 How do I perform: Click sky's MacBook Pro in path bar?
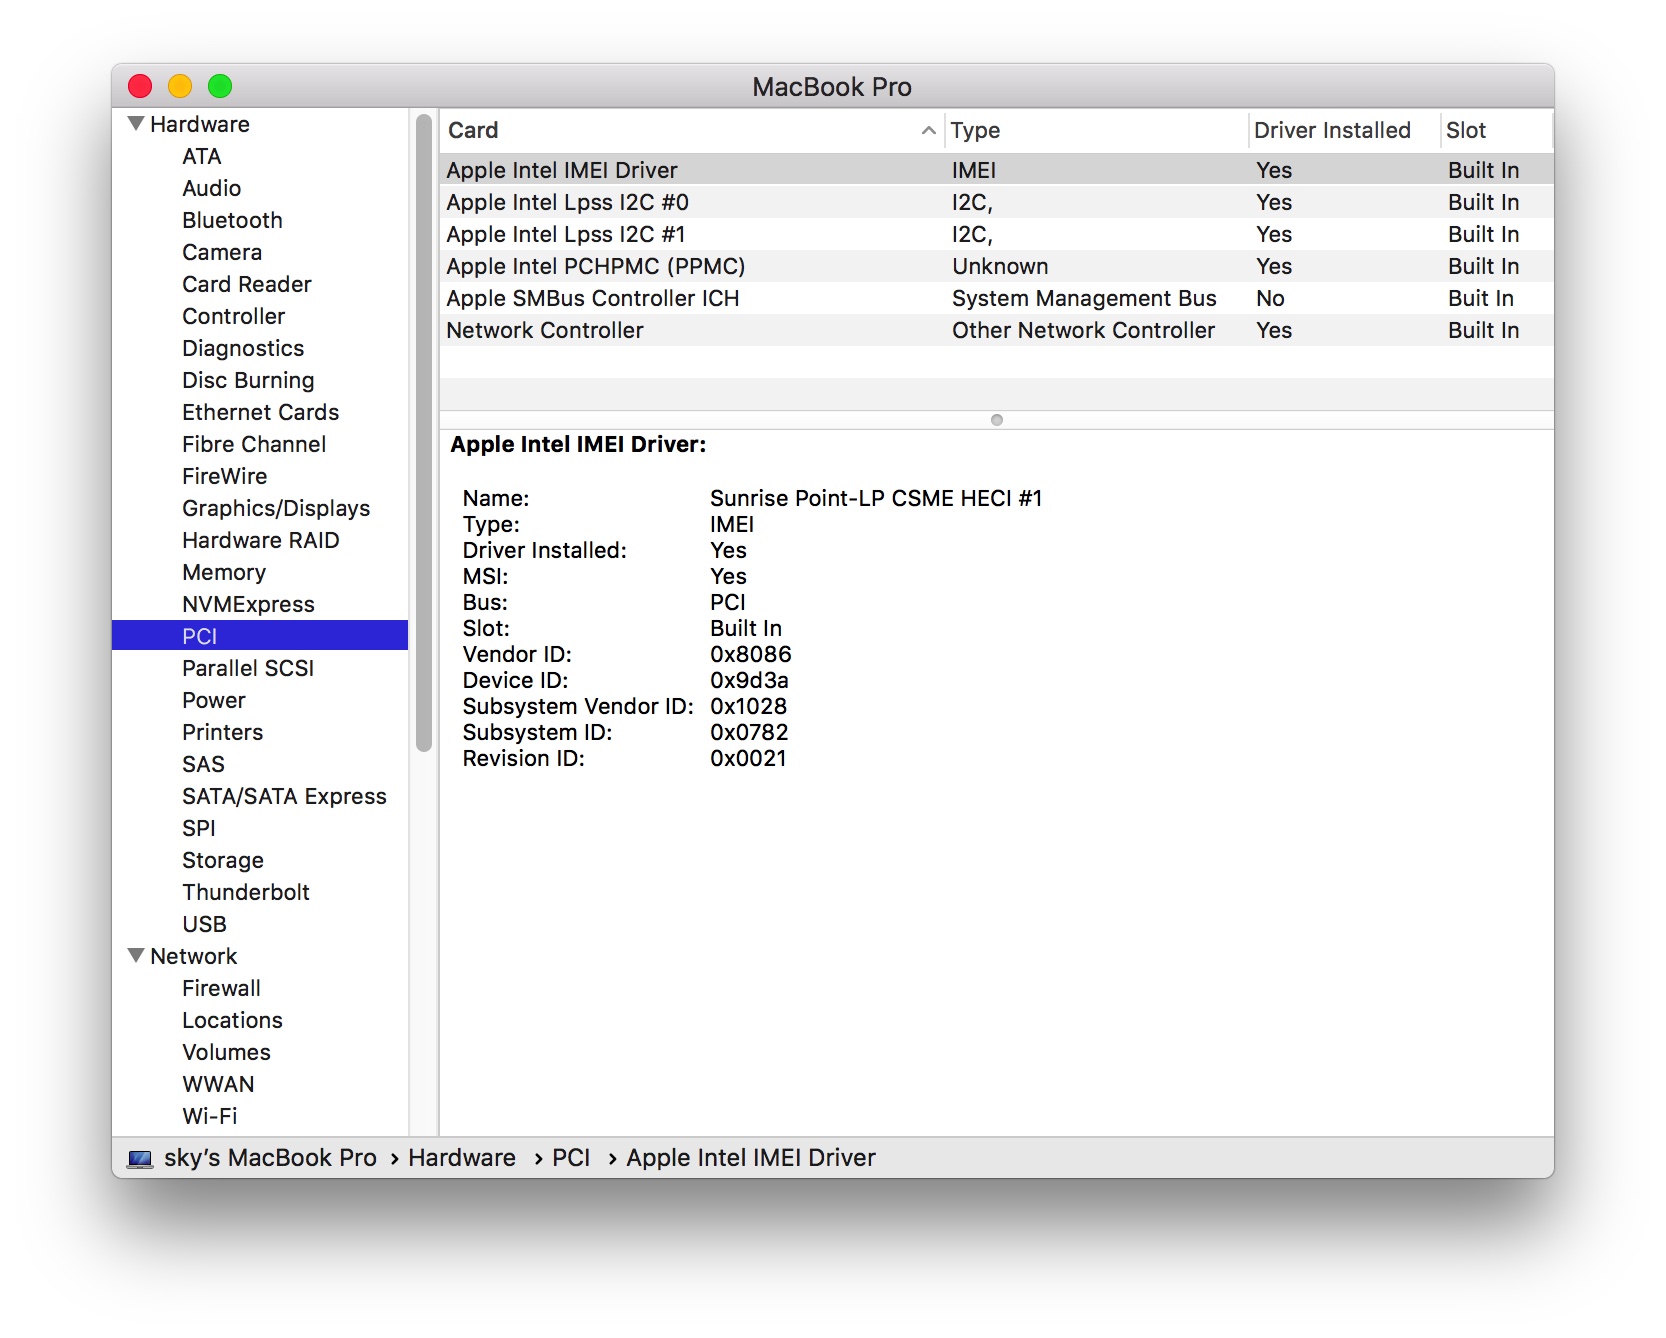(x=270, y=1158)
